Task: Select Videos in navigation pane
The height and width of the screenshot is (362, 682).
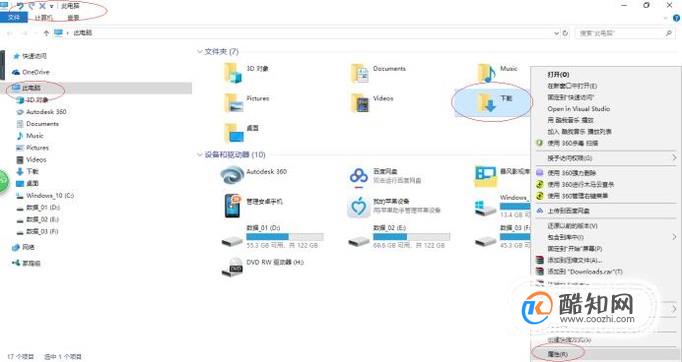Action: (36, 160)
